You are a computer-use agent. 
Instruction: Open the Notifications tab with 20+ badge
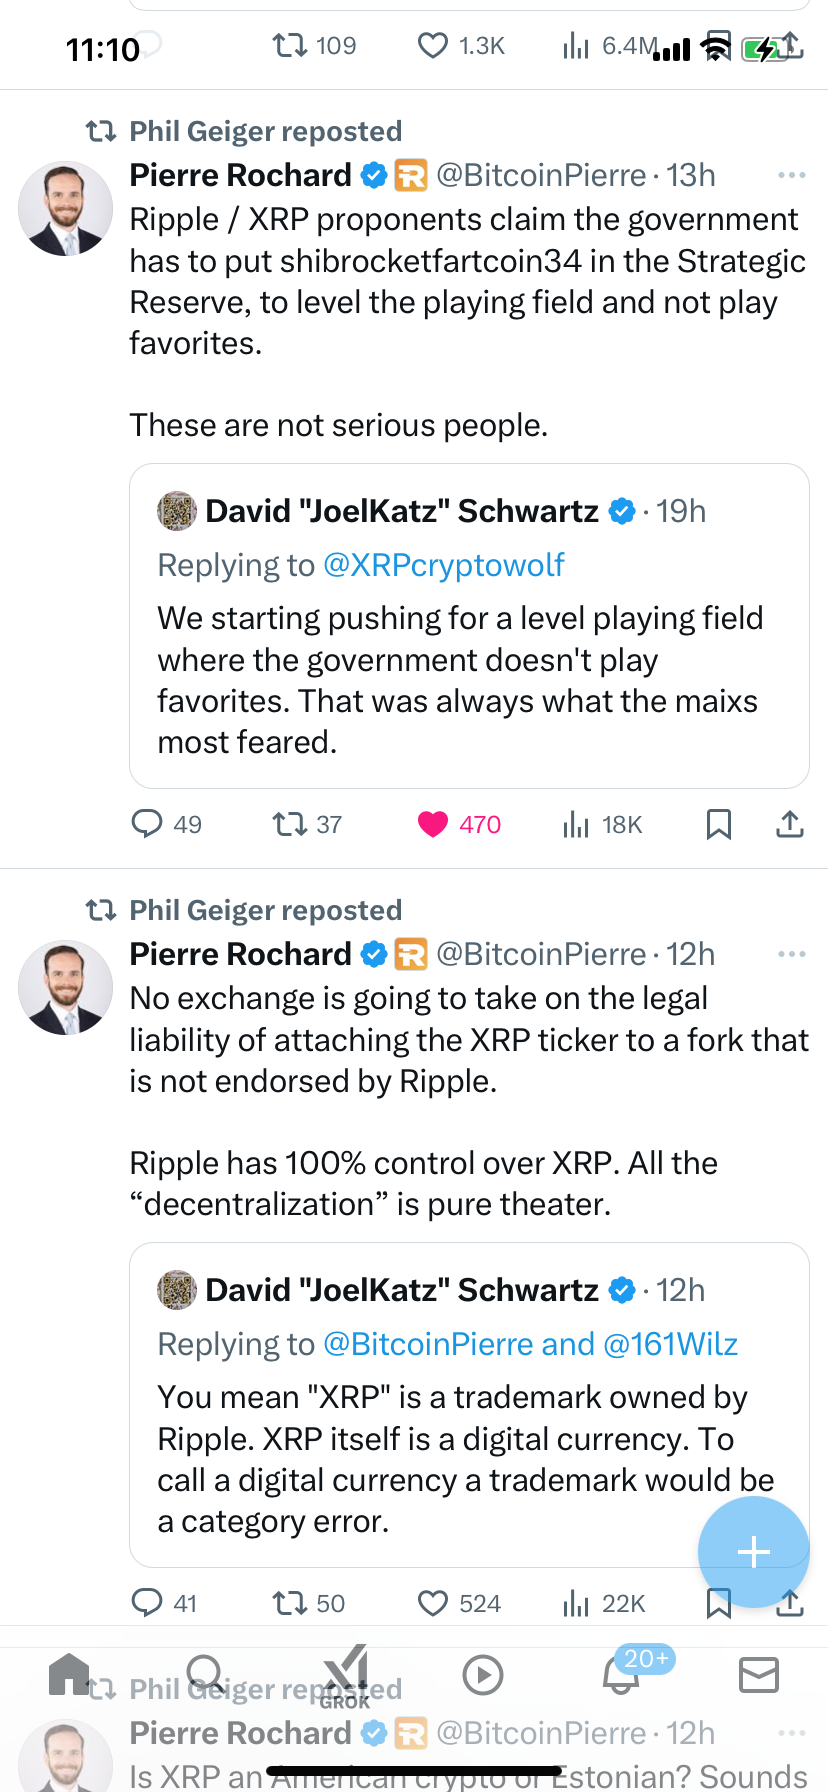point(621,1675)
